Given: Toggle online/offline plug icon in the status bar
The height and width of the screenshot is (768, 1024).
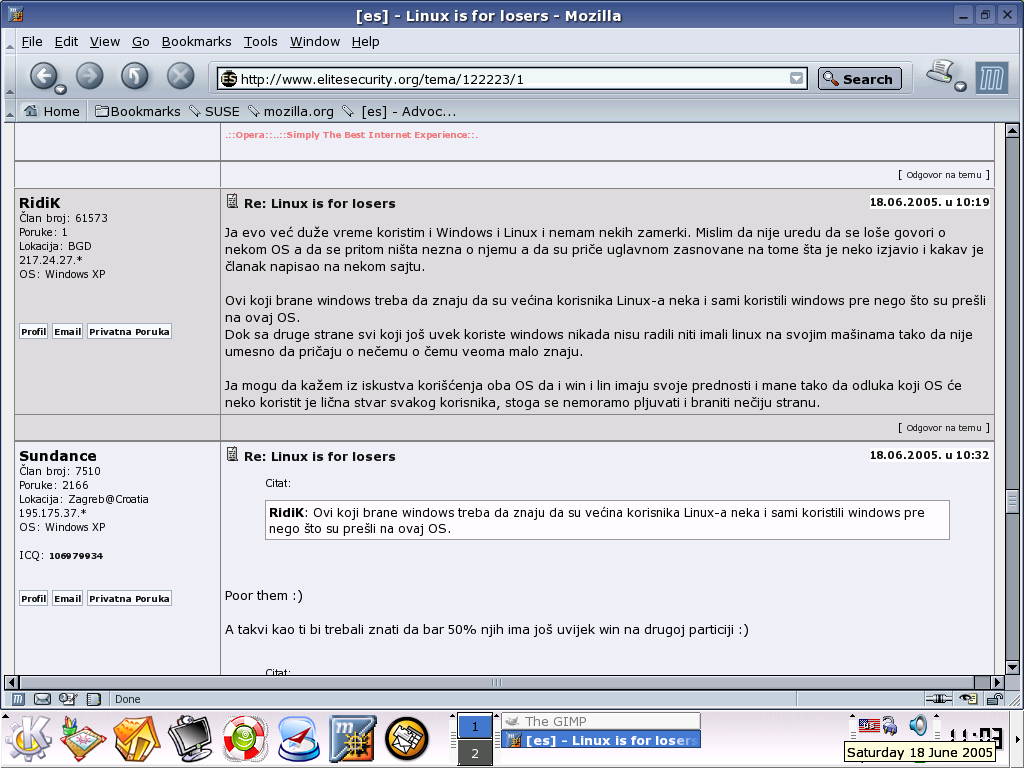Looking at the screenshot, I should click(x=938, y=699).
